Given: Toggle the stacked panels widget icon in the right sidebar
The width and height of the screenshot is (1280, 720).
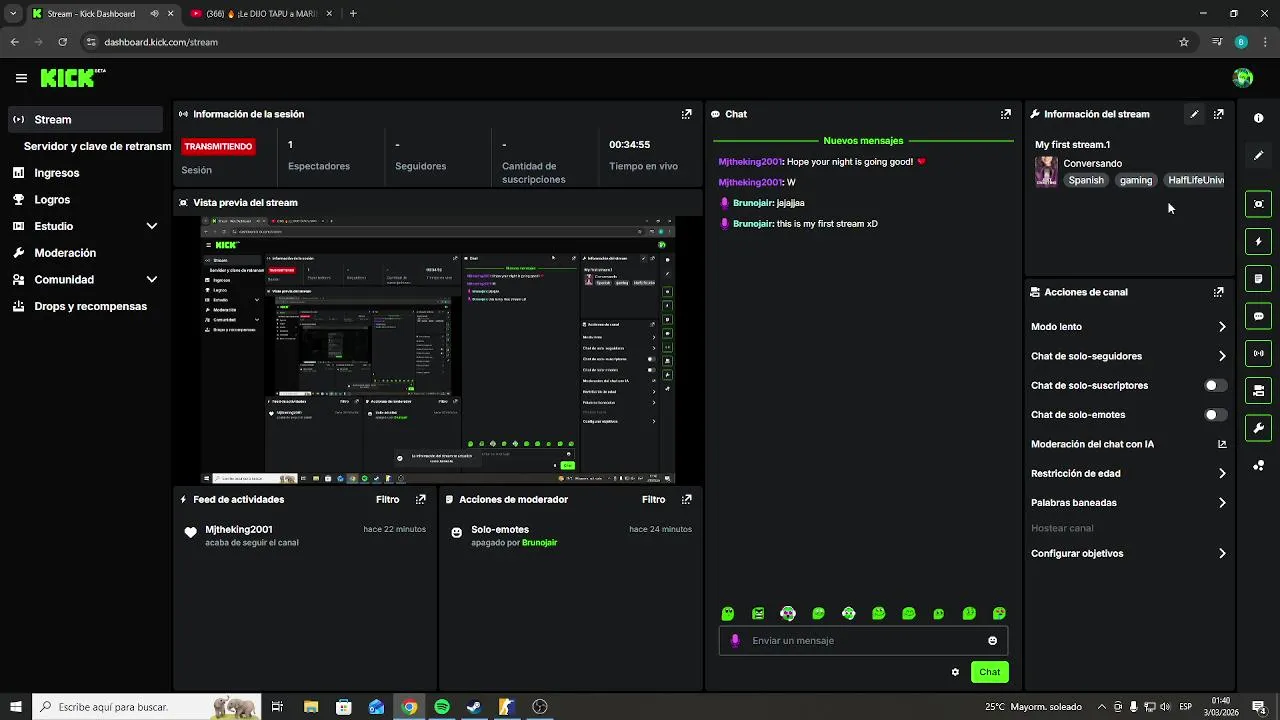Looking at the screenshot, I should coord(1258,390).
